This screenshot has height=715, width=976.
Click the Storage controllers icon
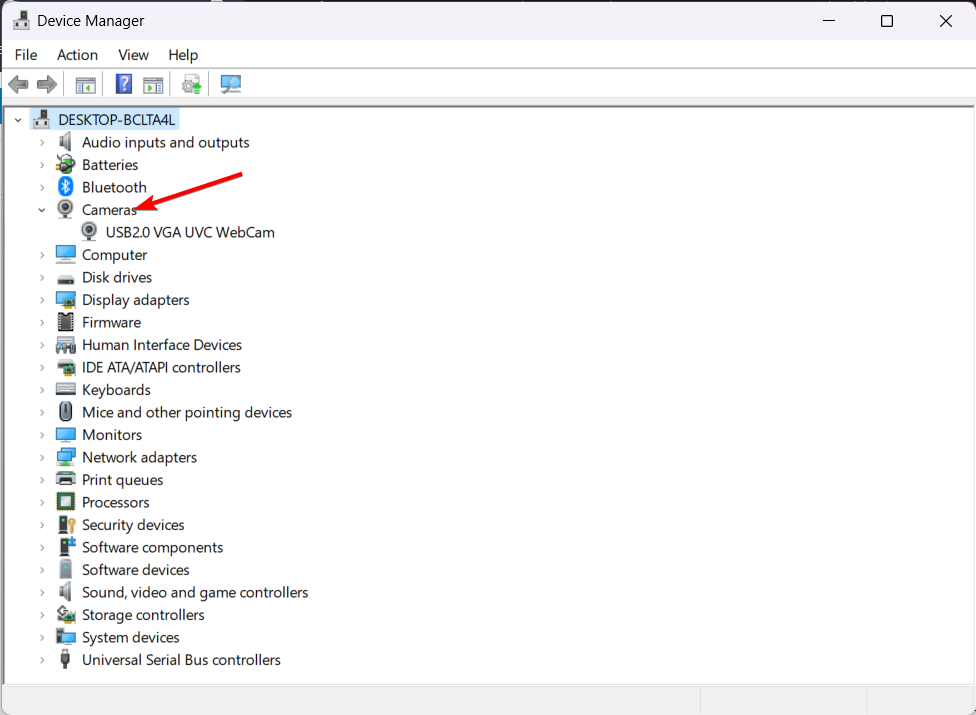[x=65, y=614]
